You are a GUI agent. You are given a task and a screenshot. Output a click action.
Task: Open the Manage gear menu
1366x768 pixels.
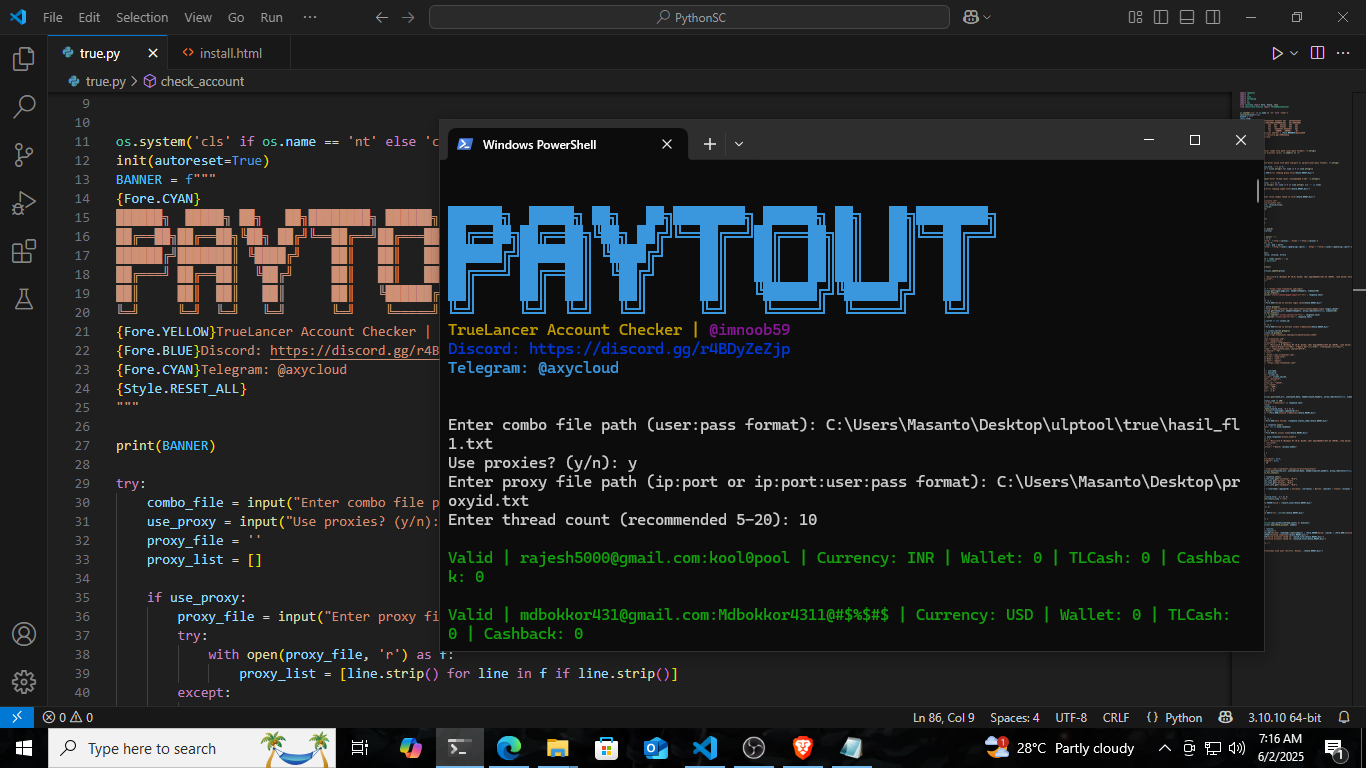point(24,682)
